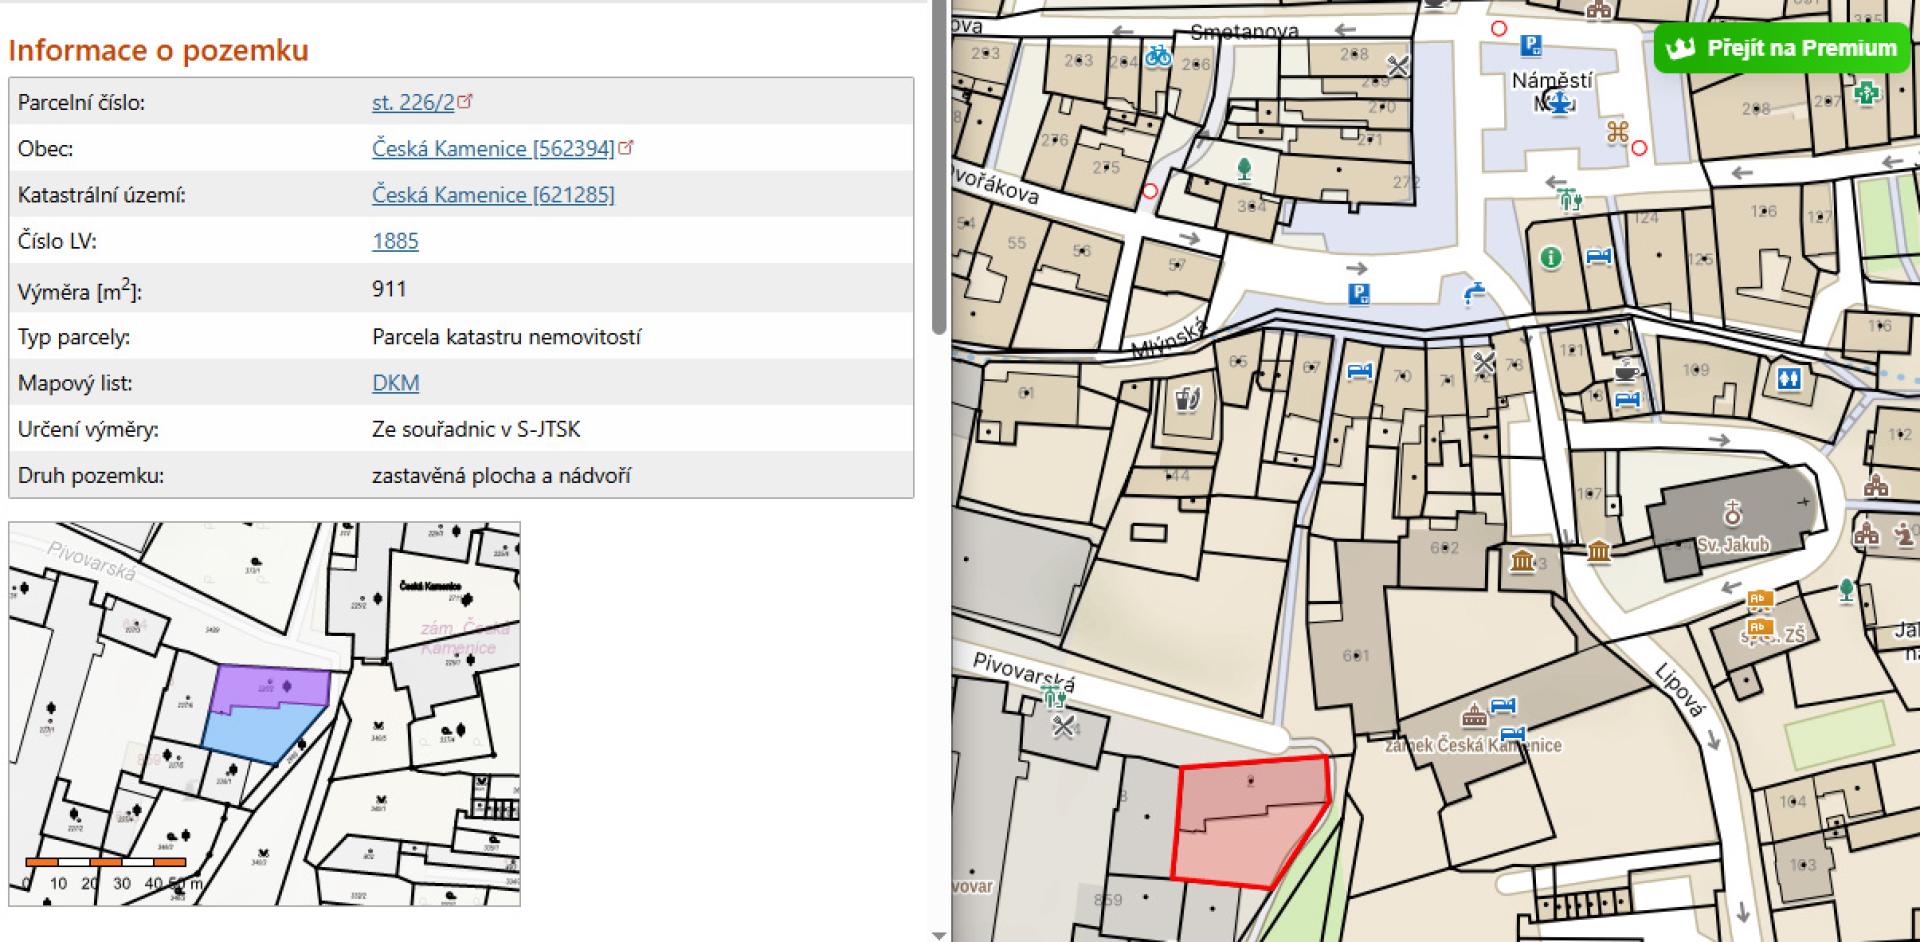Click the green pharmacy cross icon

tap(1865, 93)
